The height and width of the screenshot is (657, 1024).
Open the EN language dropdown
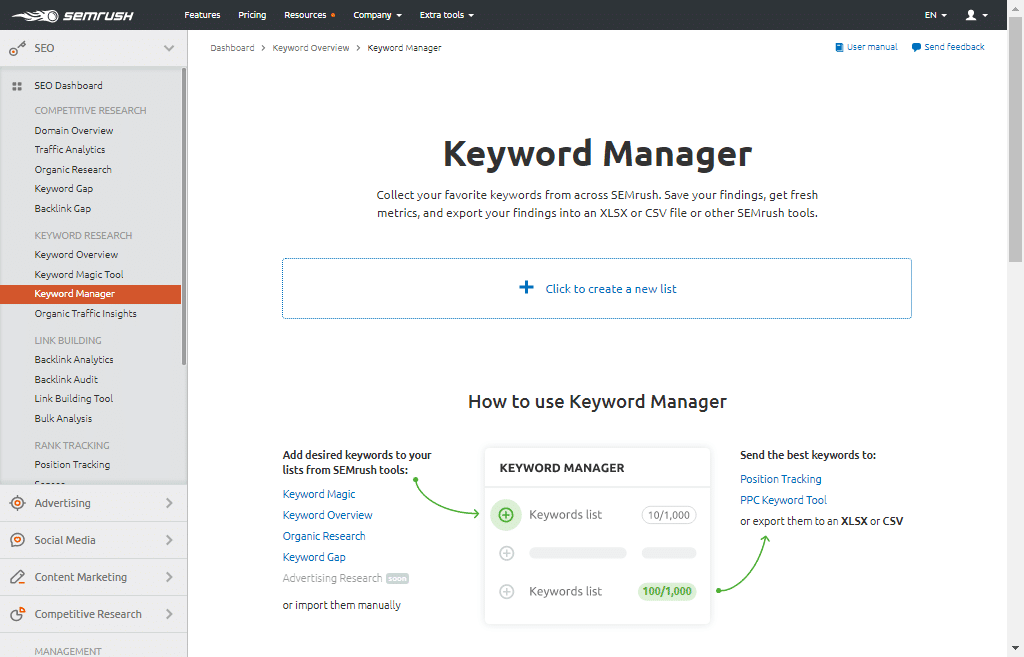[934, 14]
